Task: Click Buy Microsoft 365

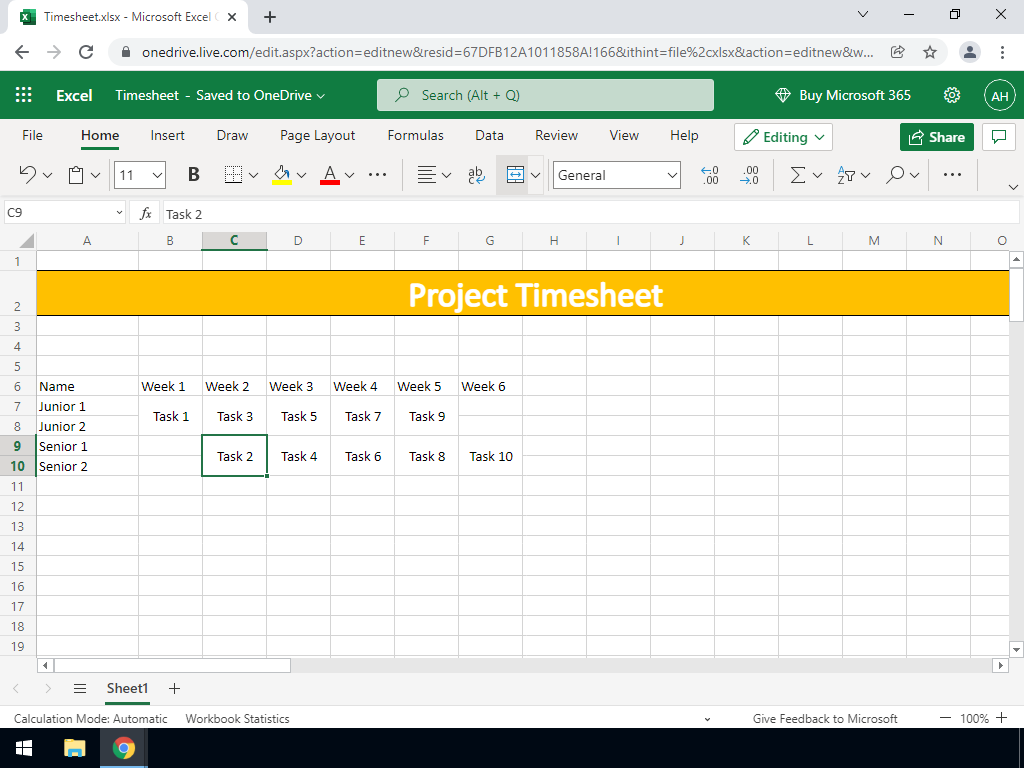Action: (x=842, y=95)
